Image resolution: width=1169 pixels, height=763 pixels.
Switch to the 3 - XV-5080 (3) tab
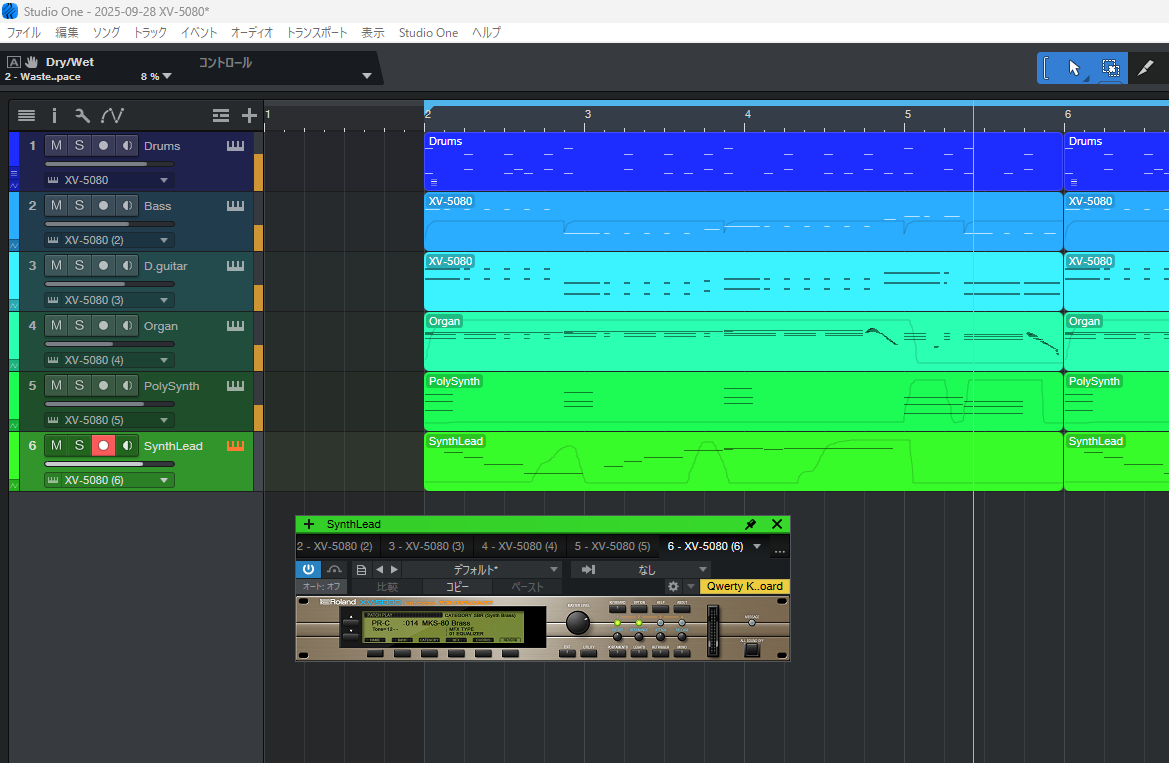(x=426, y=547)
